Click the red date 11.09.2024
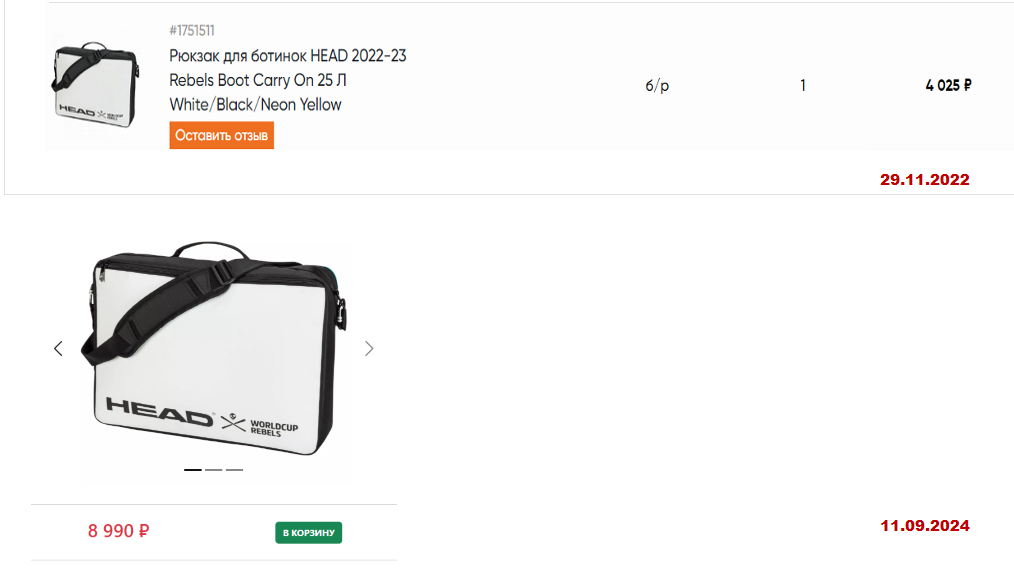Screen dimensions: 1014x578 click(x=925, y=526)
